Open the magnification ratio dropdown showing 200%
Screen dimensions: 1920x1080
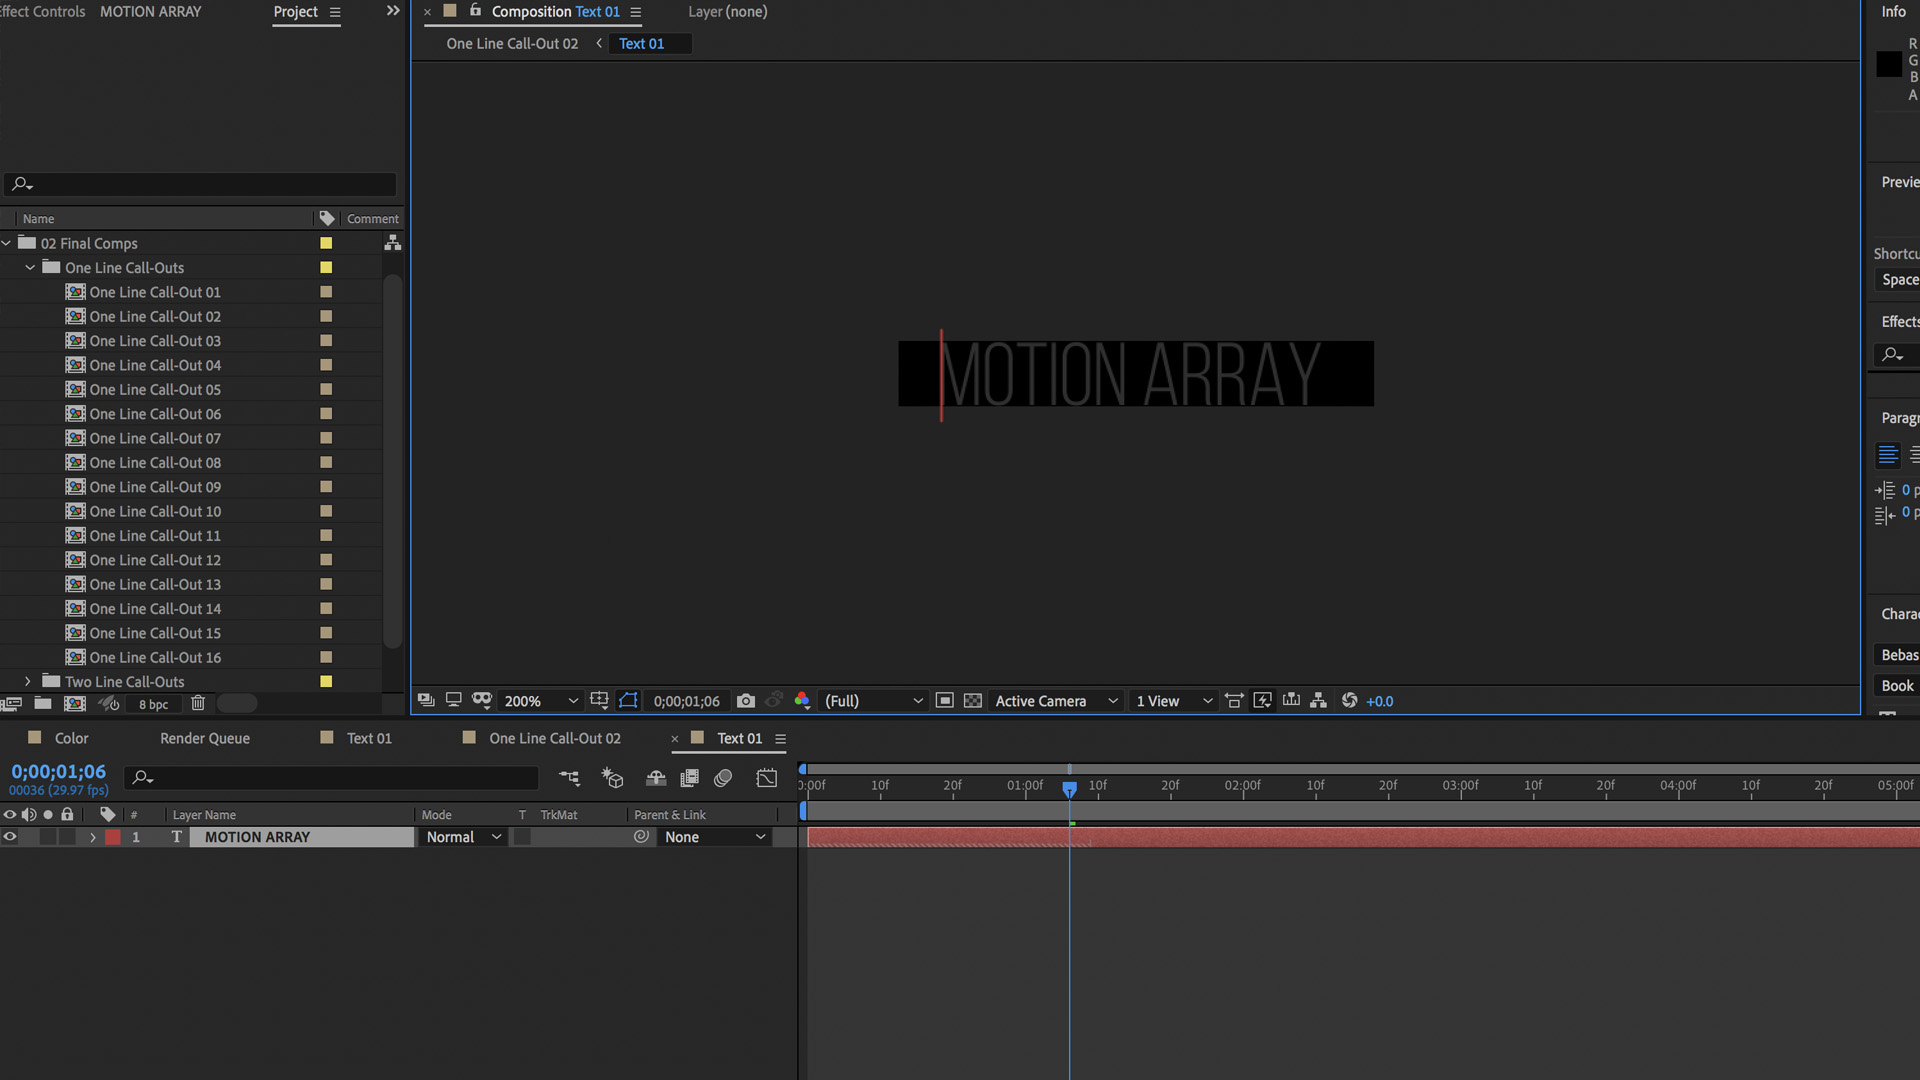(x=540, y=701)
